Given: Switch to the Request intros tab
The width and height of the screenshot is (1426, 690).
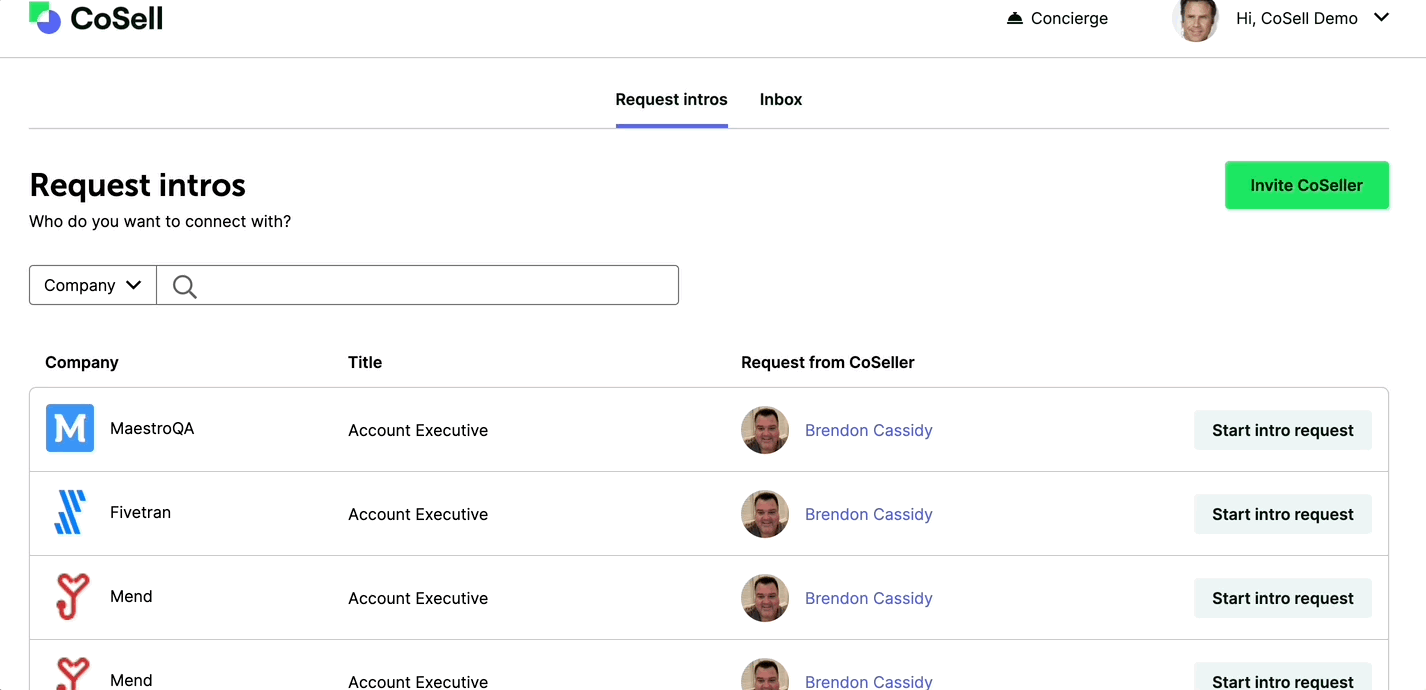Looking at the screenshot, I should tap(671, 100).
